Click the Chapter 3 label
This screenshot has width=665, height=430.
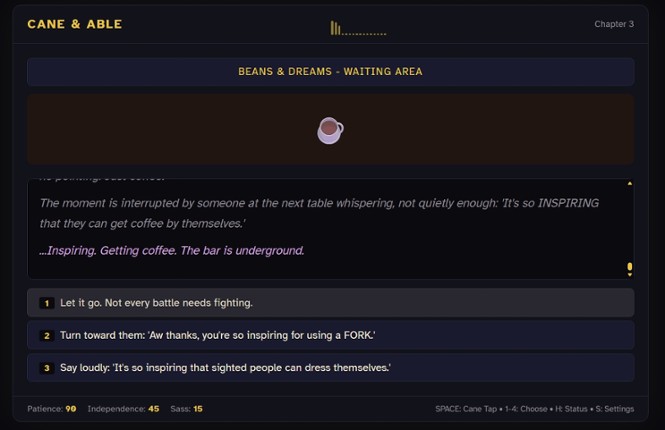tap(614, 24)
